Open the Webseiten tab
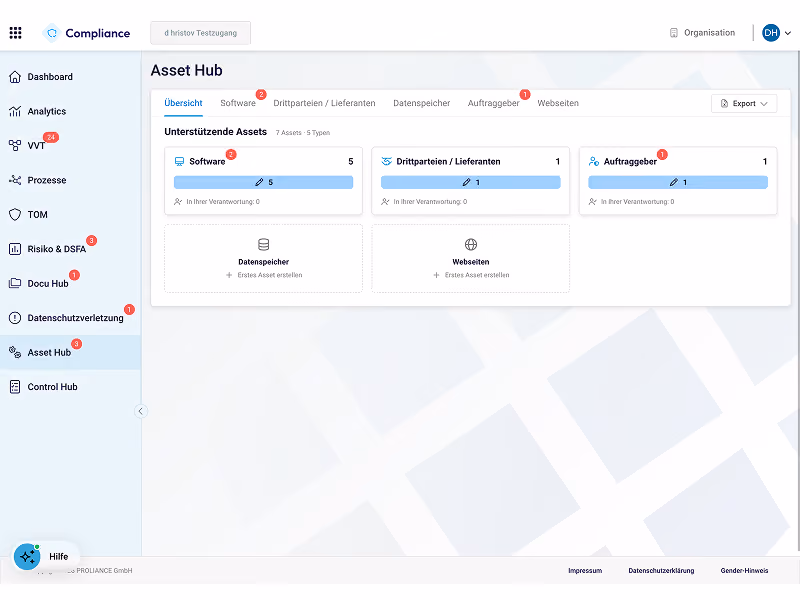800x600 pixels. click(x=558, y=104)
